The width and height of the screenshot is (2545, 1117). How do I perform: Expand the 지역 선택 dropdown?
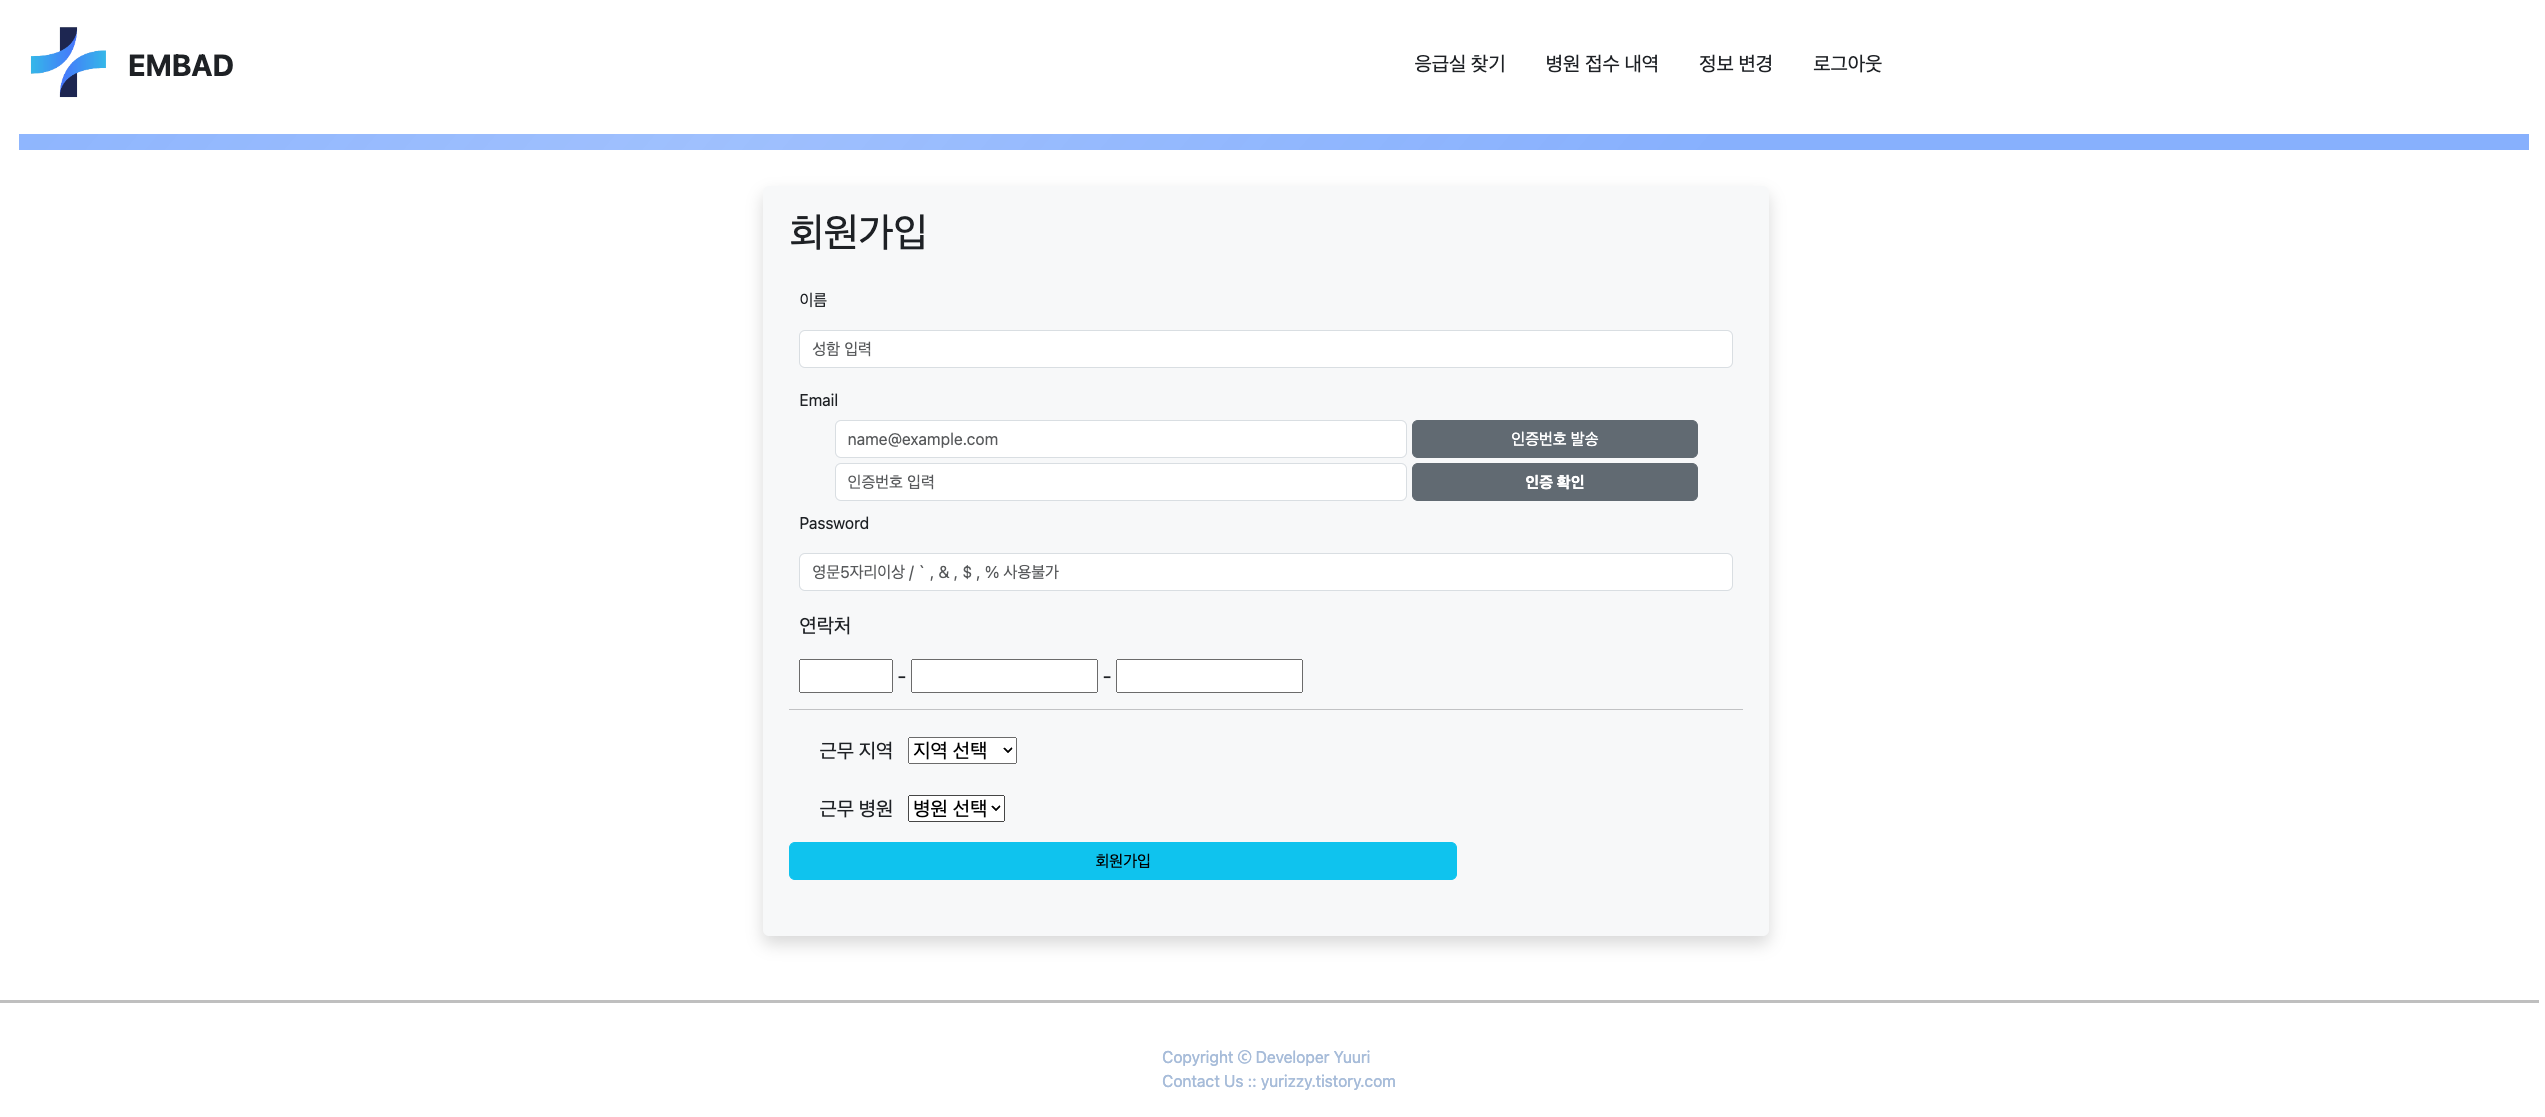962,750
